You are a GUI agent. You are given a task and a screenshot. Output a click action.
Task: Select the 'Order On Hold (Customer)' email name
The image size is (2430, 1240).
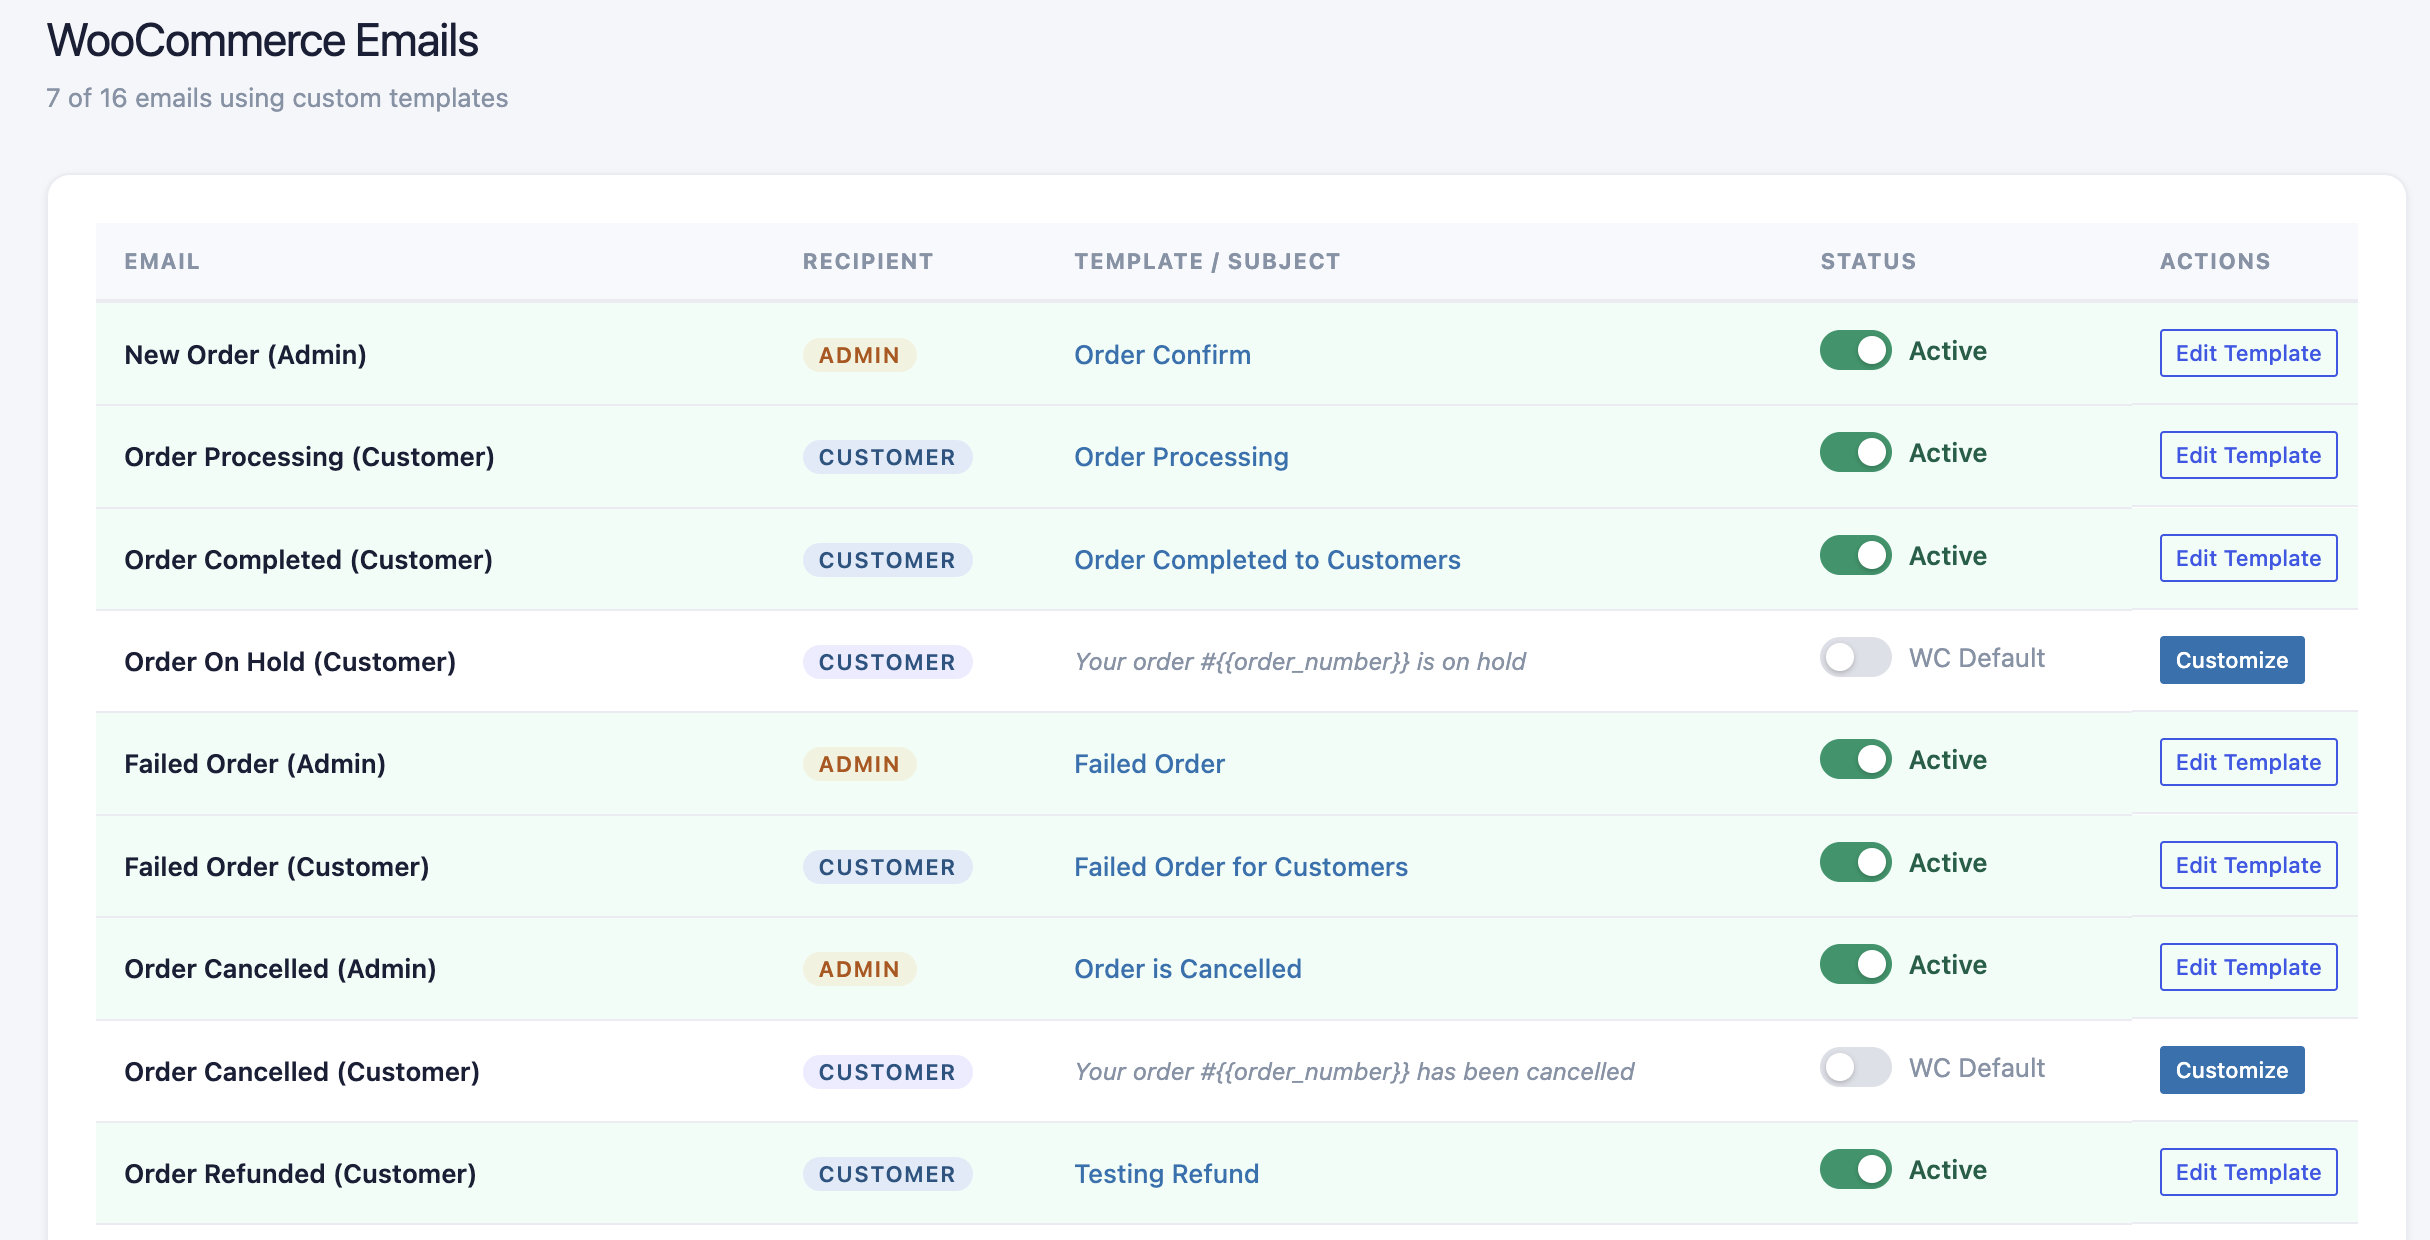[x=290, y=662]
